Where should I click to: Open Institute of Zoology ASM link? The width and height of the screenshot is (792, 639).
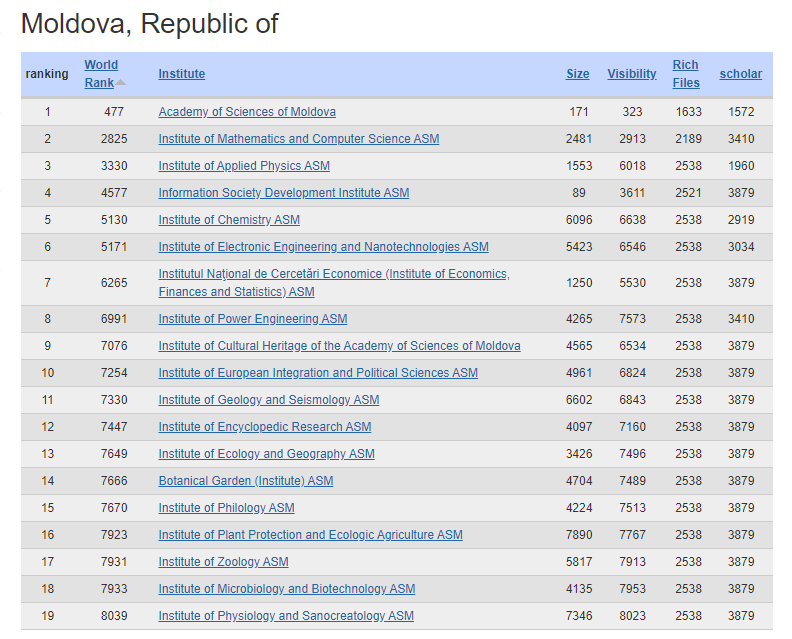click(223, 562)
